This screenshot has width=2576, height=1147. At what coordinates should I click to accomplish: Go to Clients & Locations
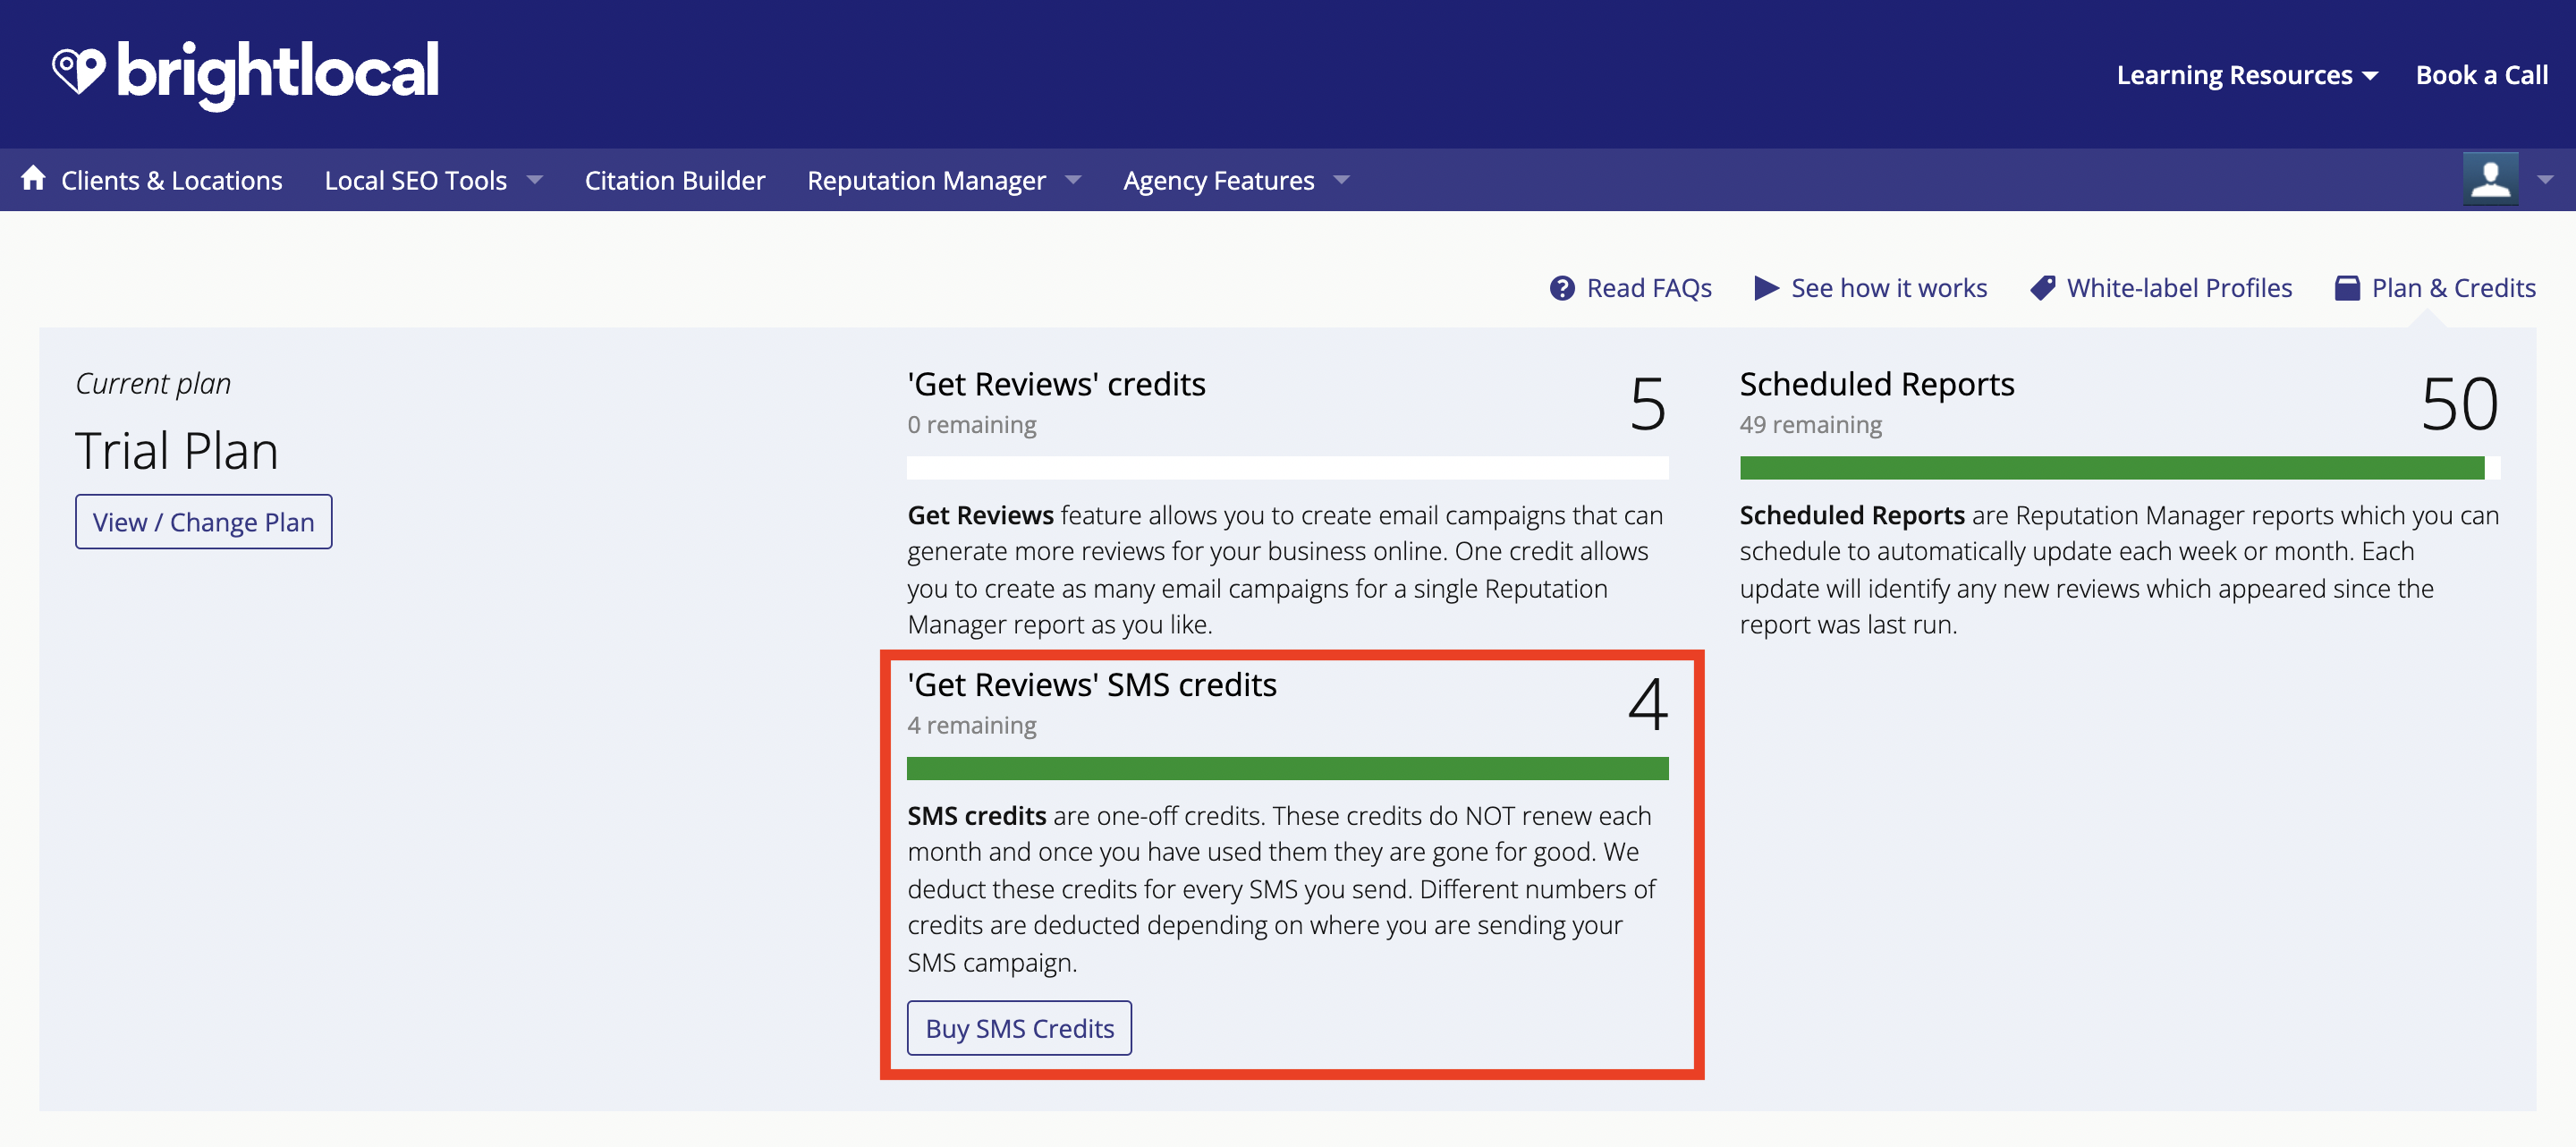172,181
